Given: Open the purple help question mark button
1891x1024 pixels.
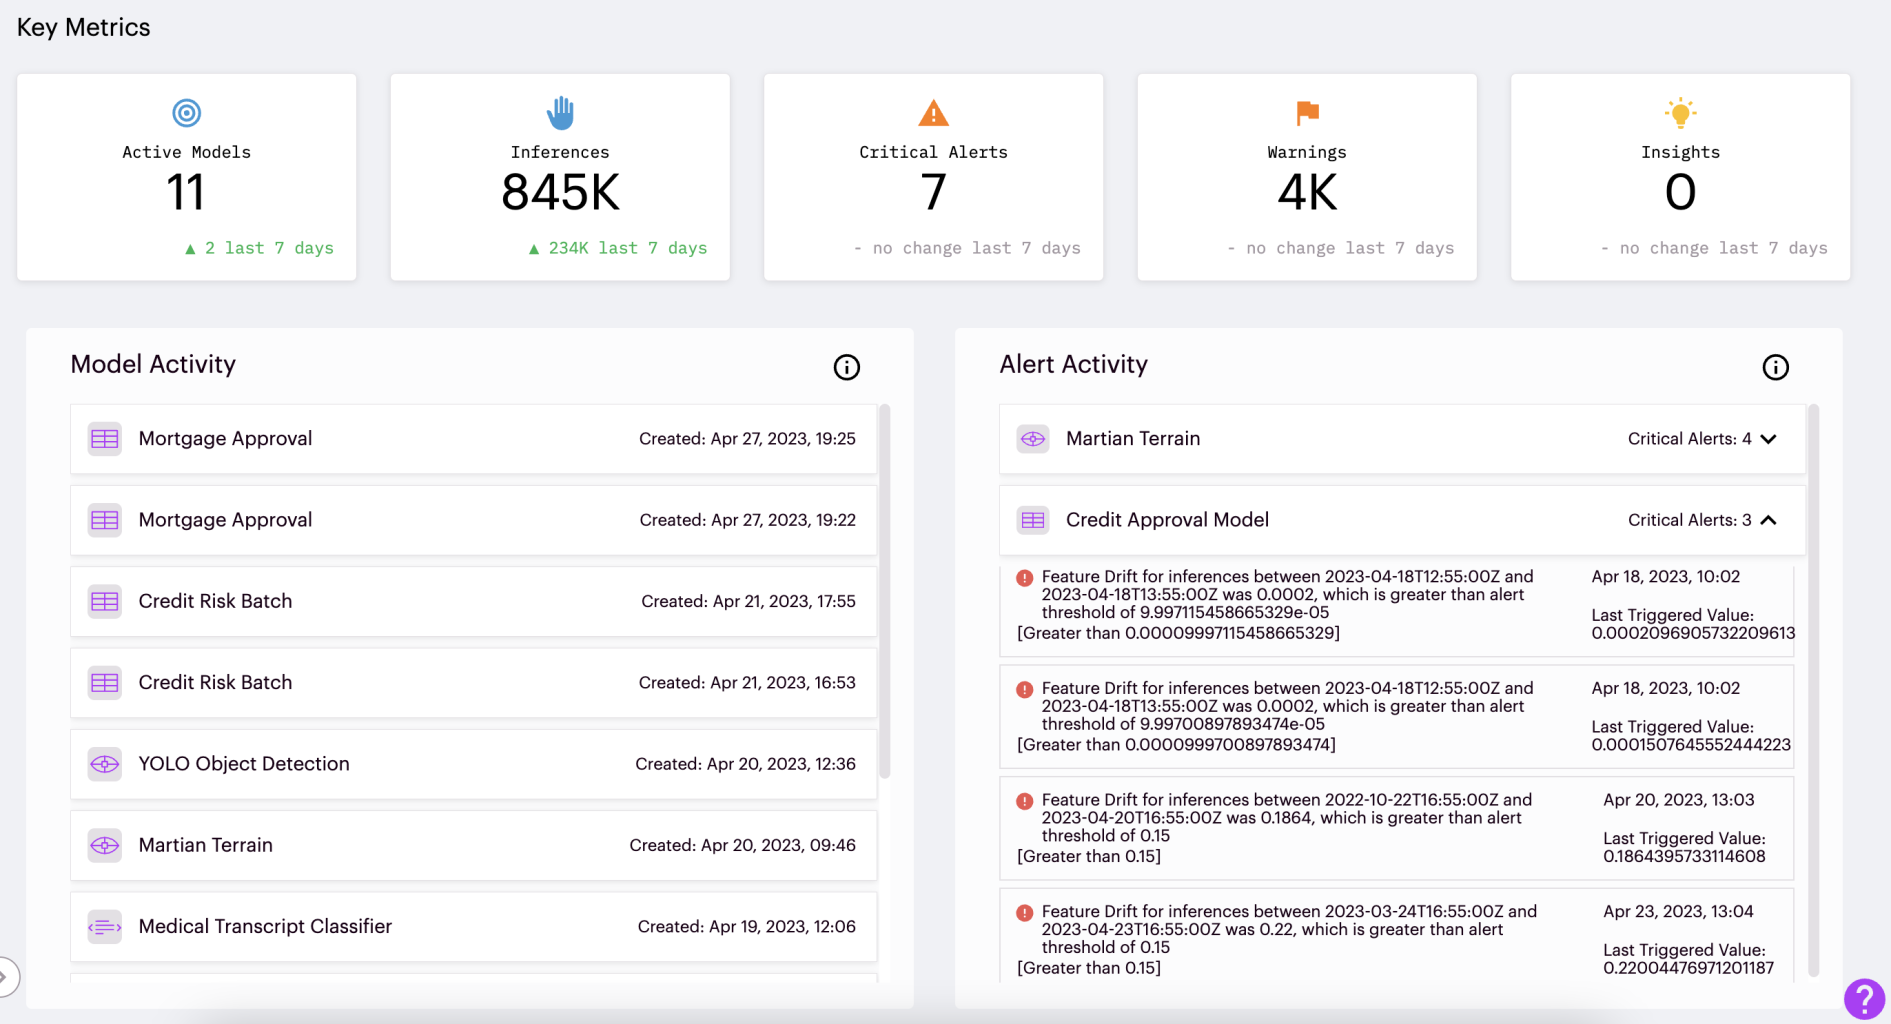Looking at the screenshot, I should 1864,998.
